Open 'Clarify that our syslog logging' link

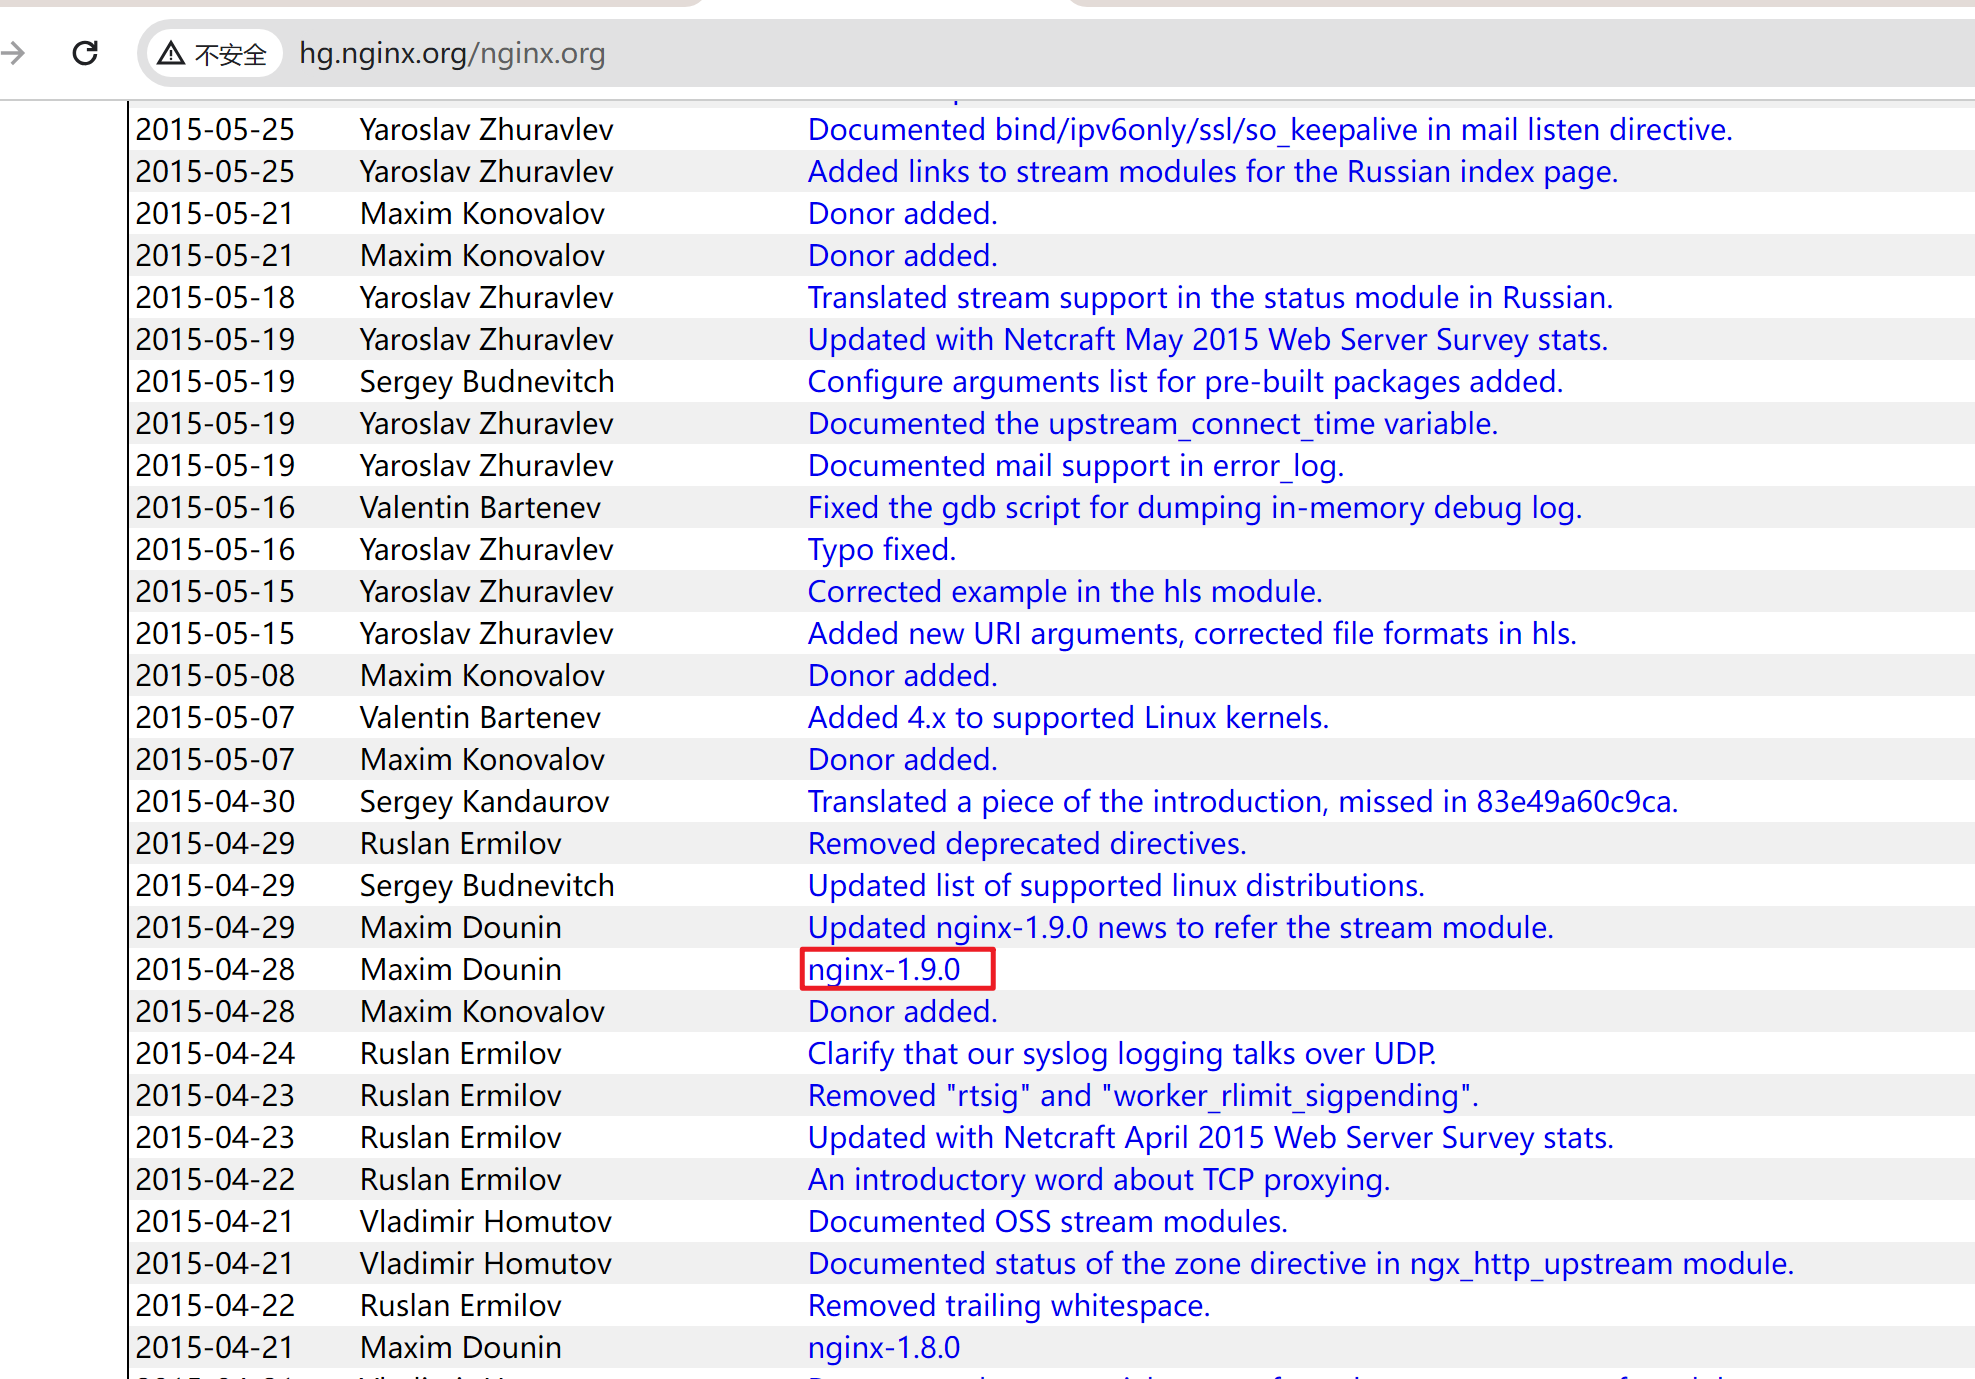1121,1053
